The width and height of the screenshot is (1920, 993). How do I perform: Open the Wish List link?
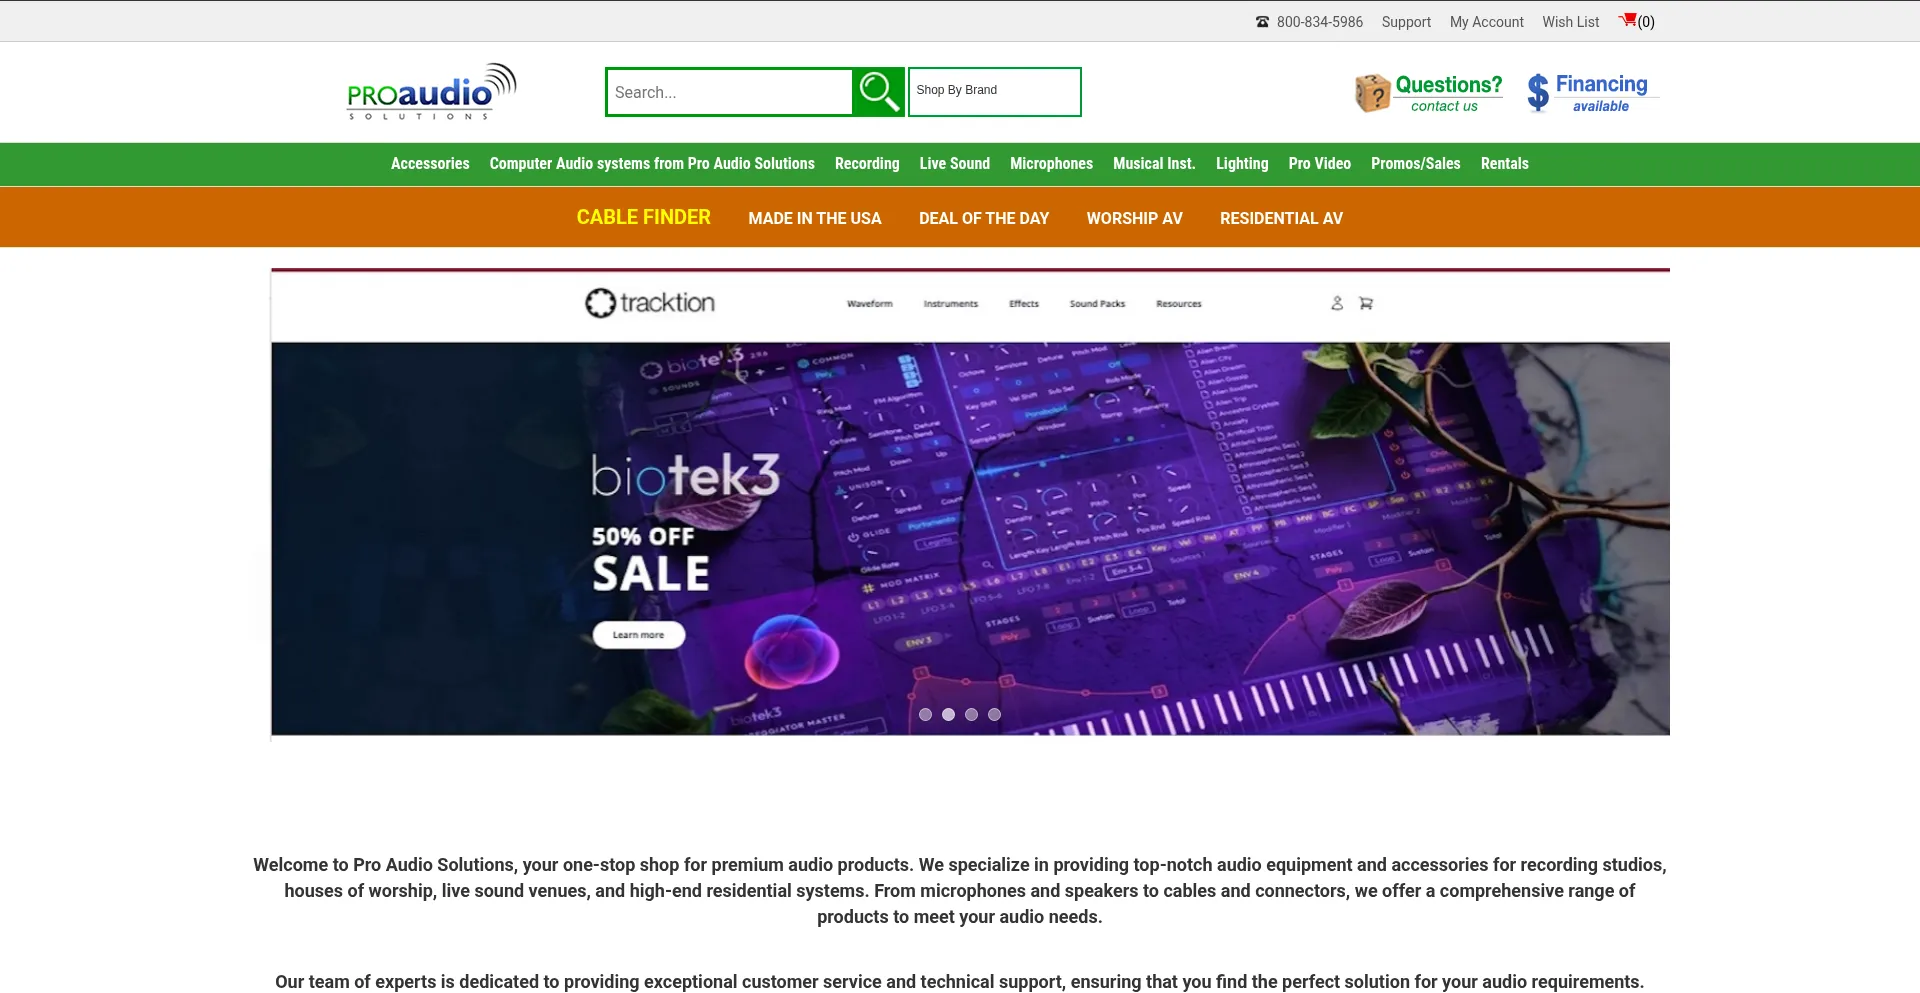click(1570, 22)
